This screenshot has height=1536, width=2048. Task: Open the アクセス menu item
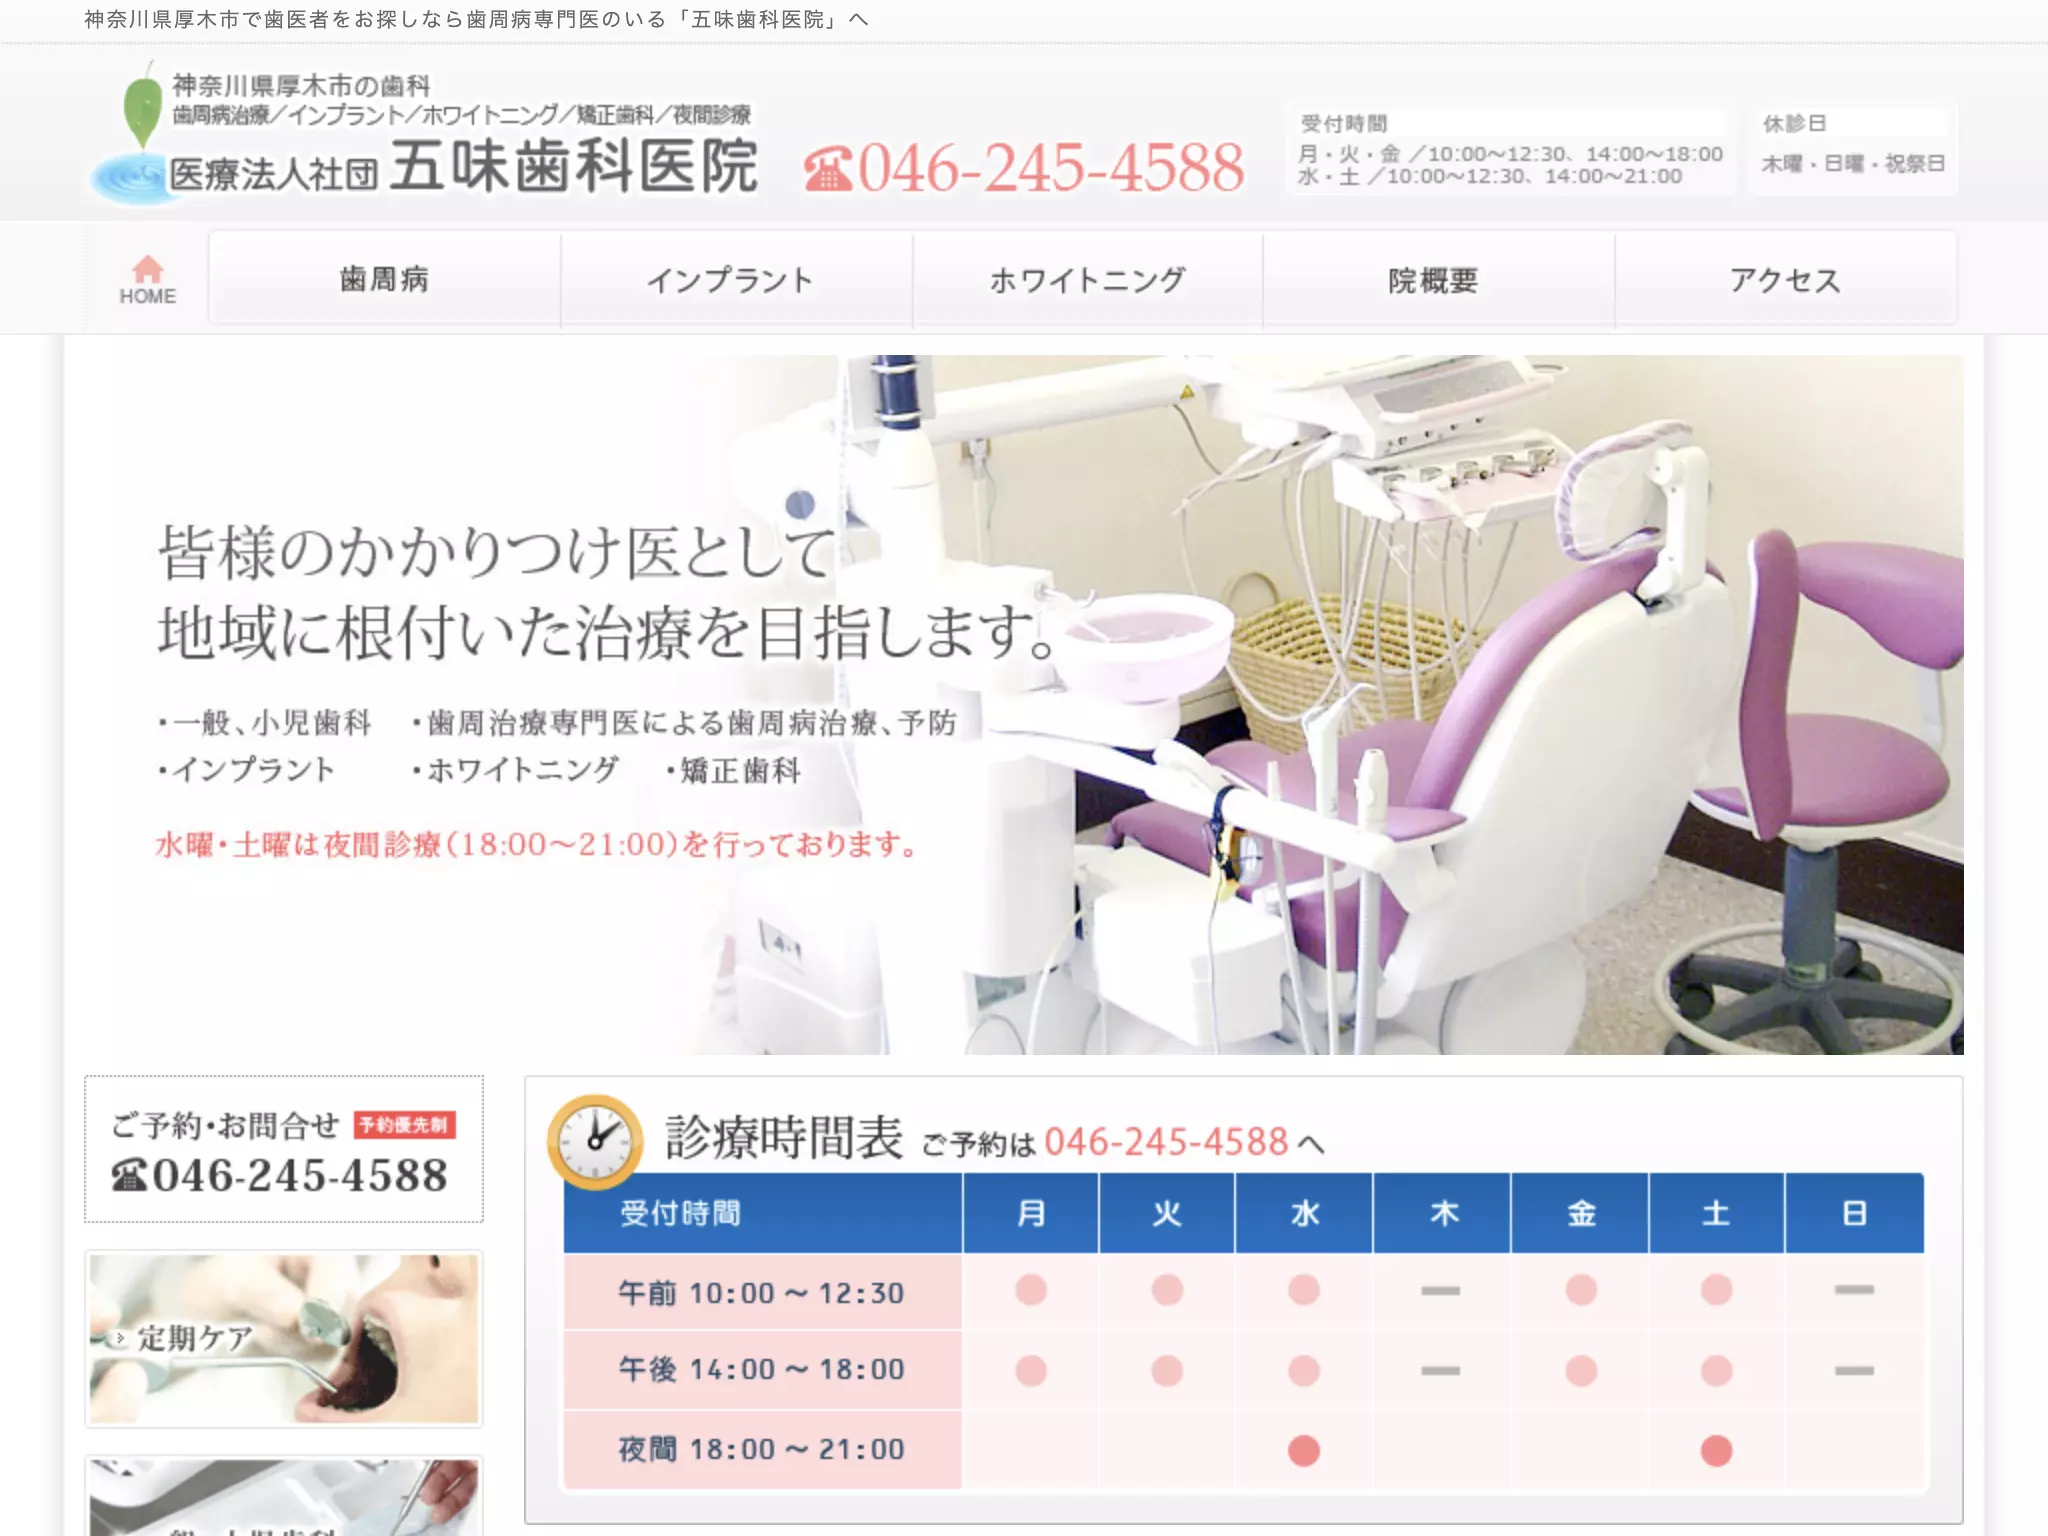(1785, 279)
